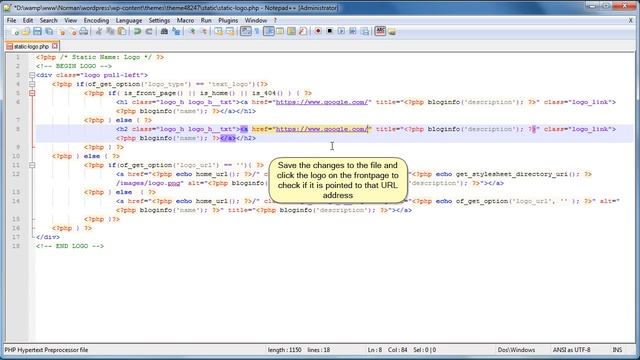Click 'length : 1150' in status bar
This screenshot has height=360, width=640.
[x=284, y=350]
